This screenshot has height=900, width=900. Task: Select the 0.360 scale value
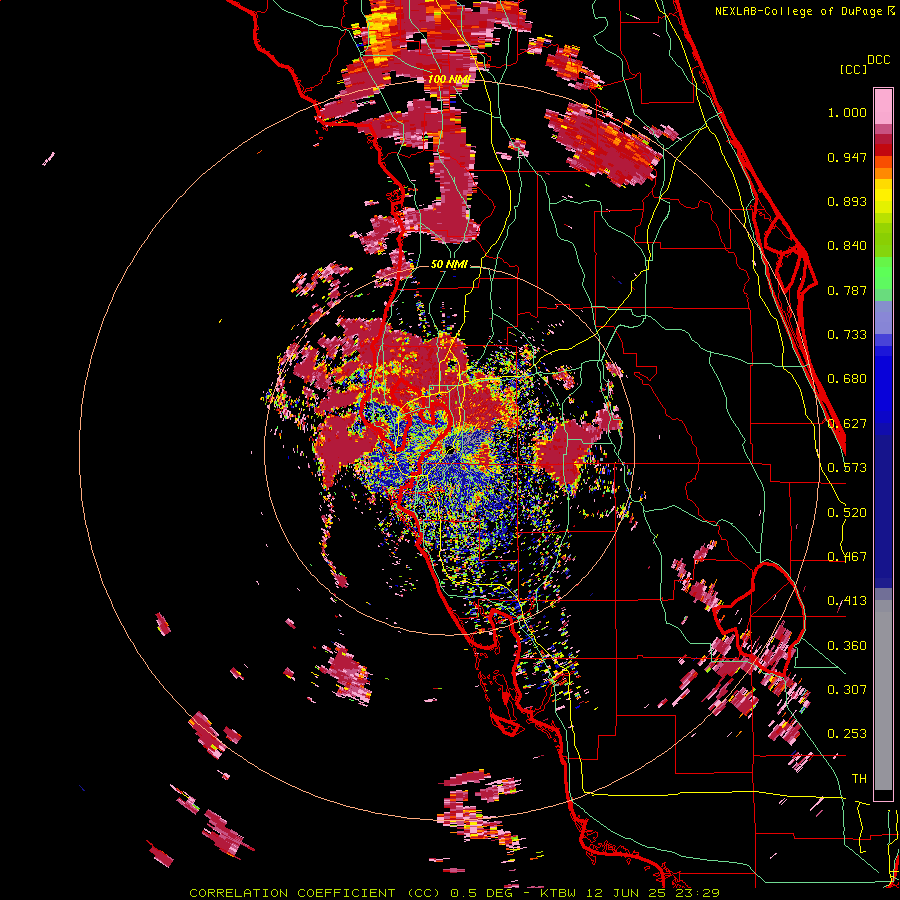click(847, 646)
